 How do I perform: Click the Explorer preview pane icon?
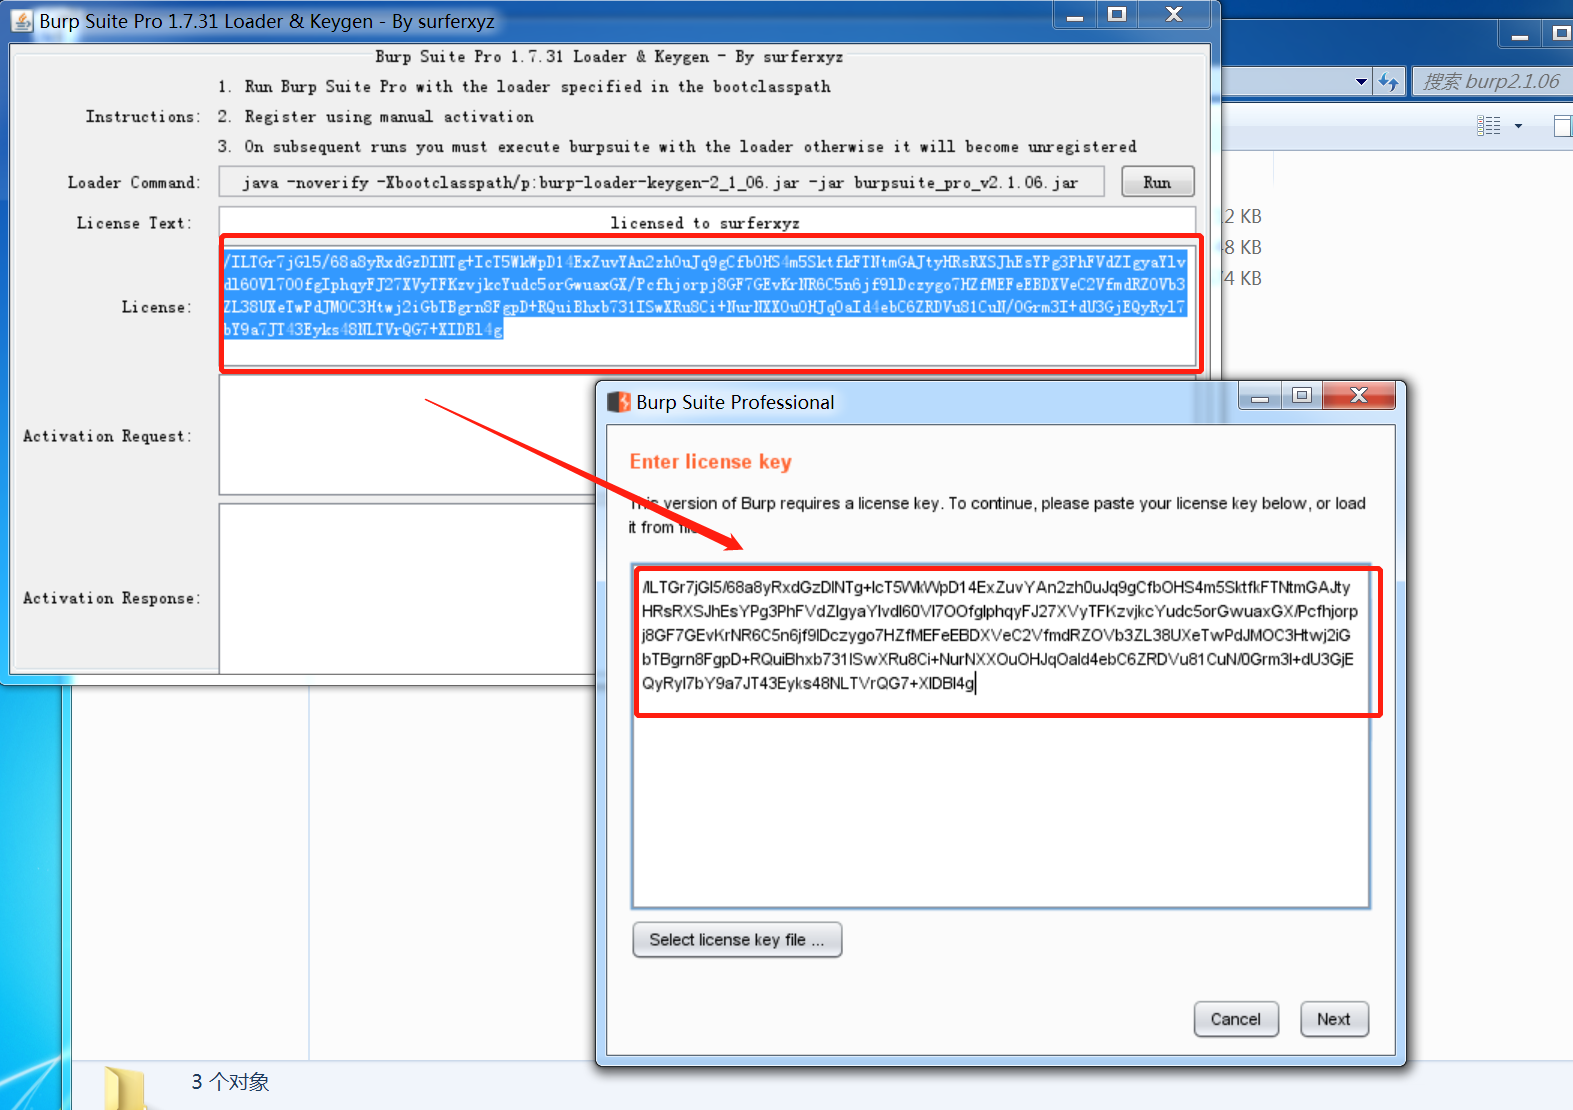tap(1563, 126)
